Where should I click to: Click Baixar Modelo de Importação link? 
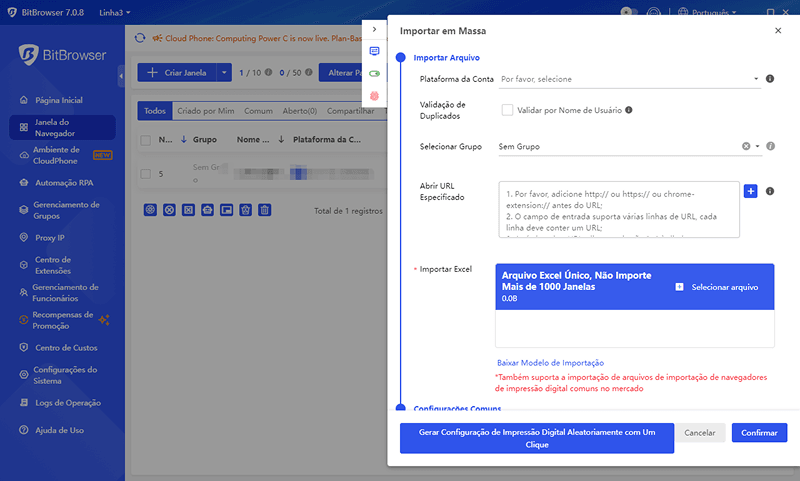550,362
